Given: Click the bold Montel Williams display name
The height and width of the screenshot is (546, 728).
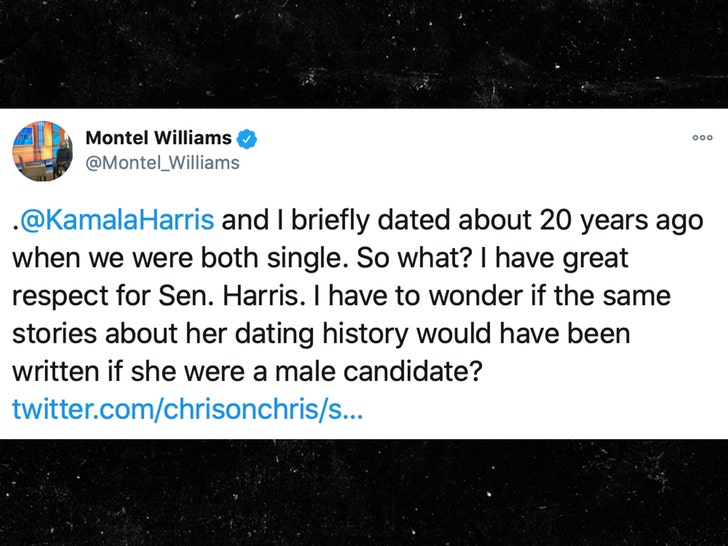Looking at the screenshot, I should (x=158, y=138).
